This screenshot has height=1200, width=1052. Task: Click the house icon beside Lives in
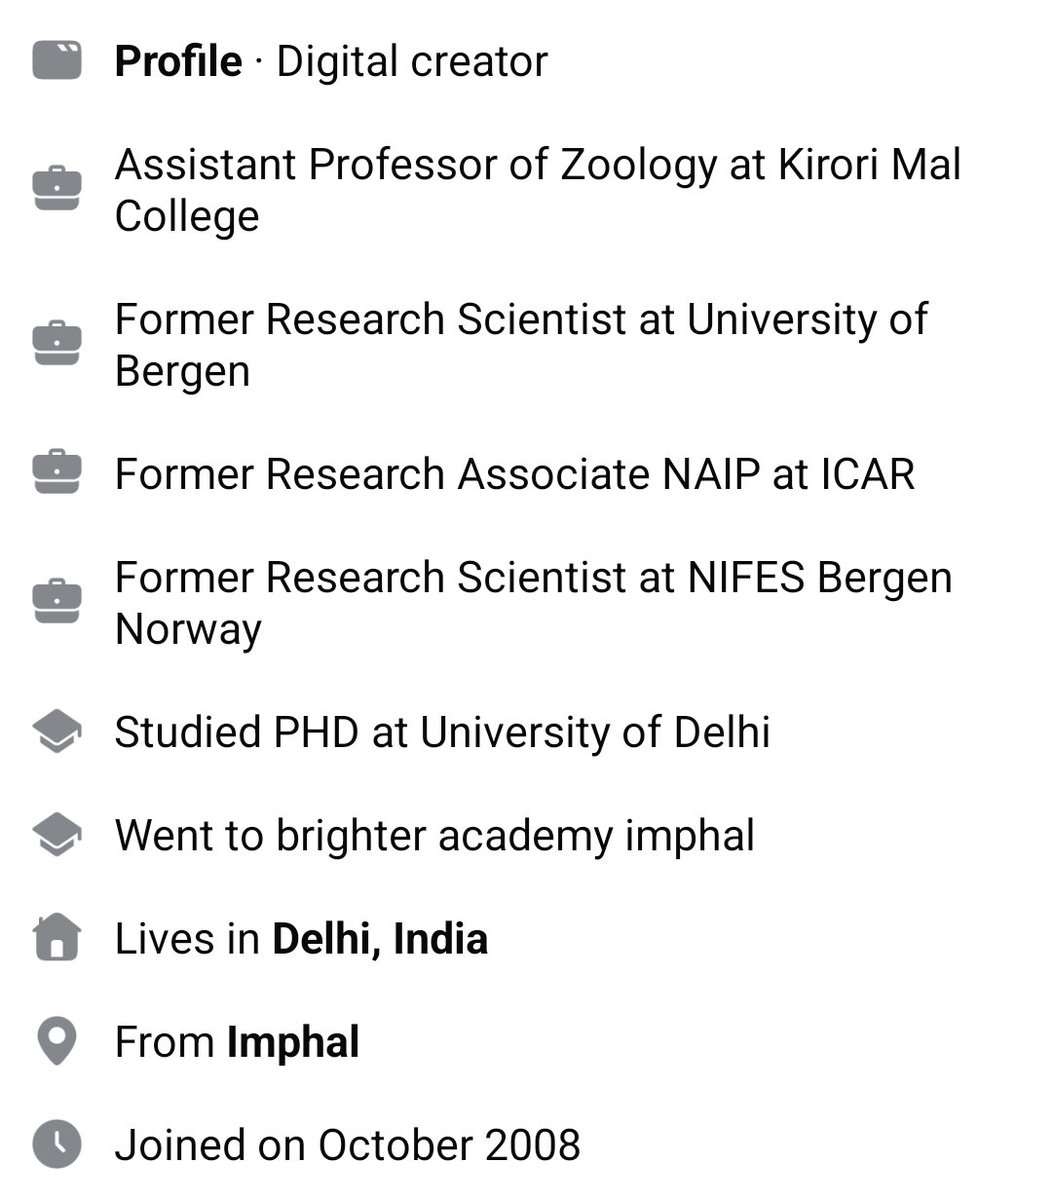(57, 938)
